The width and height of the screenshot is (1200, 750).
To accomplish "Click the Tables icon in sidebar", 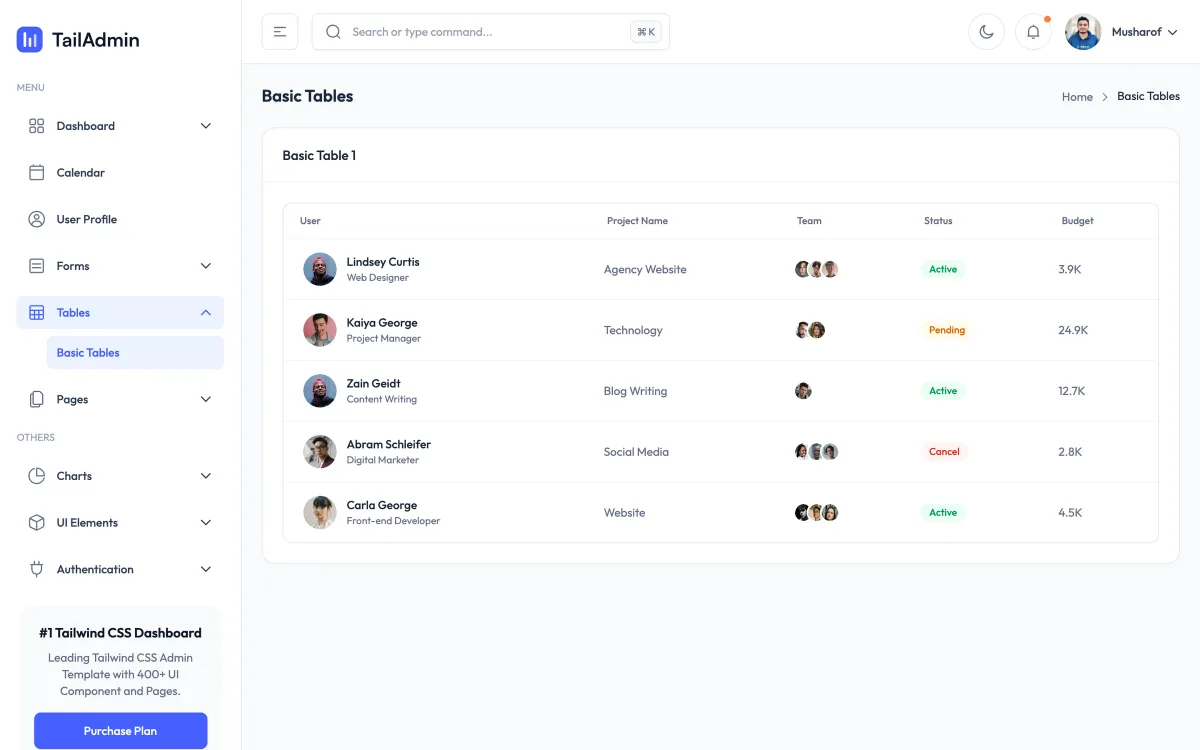I will coord(37,313).
